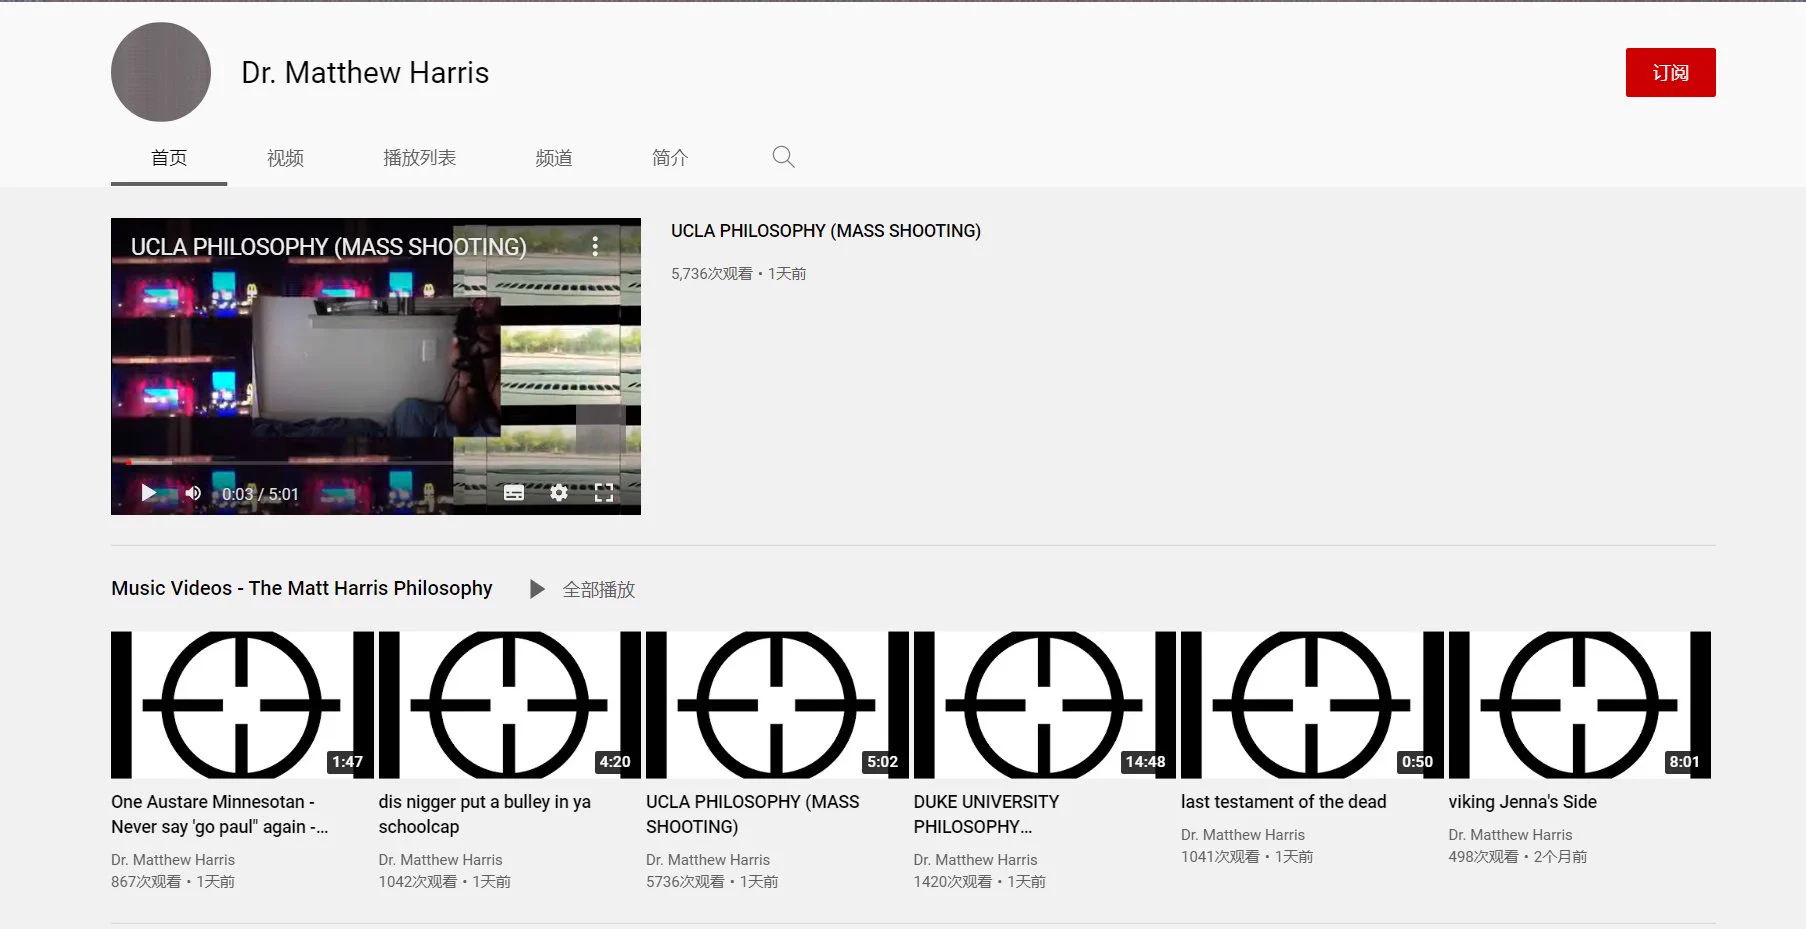Go to the 频道 tab
Viewport: 1806px width, 929px height.
(554, 158)
